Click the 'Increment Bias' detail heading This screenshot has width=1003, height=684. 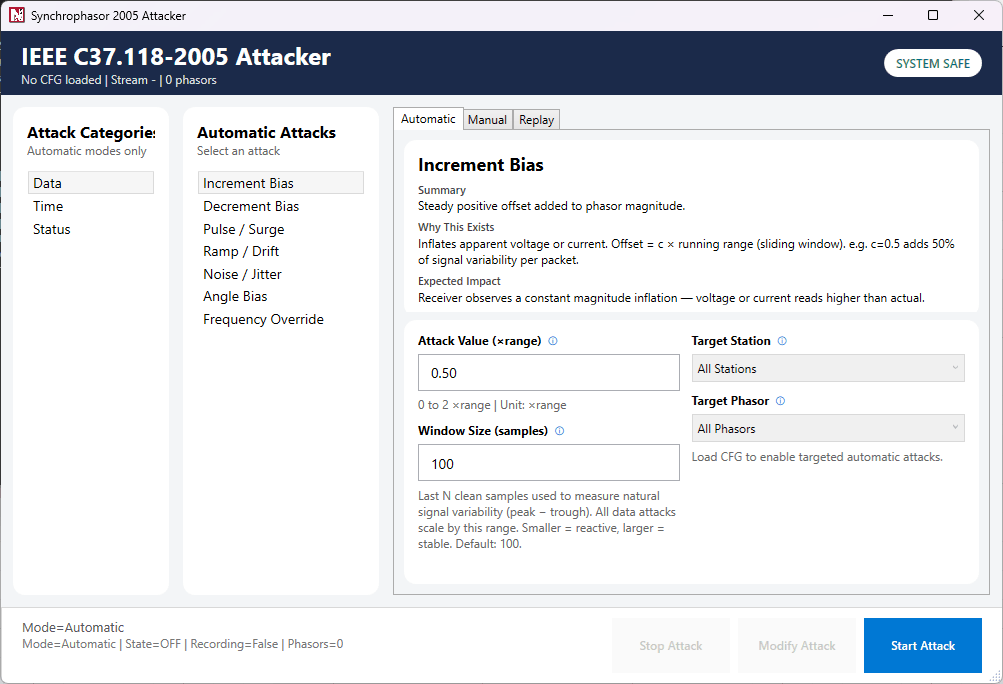coord(480,165)
